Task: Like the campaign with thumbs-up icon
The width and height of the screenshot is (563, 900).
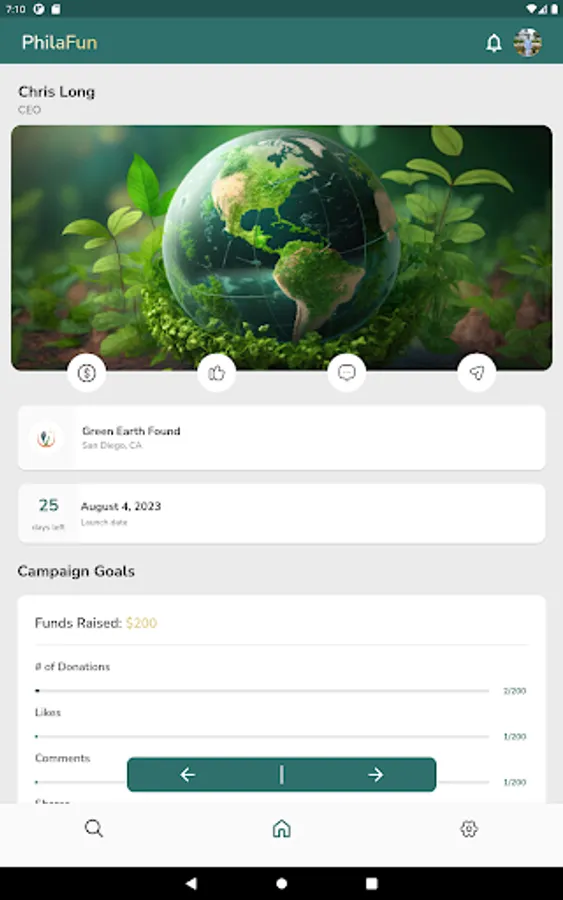Action: (x=216, y=373)
